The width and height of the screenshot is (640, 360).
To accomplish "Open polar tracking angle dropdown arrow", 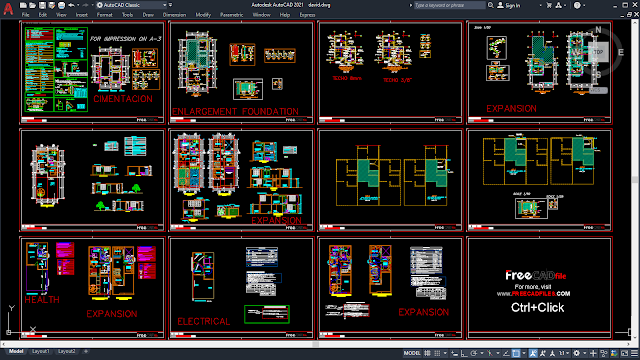I will coord(482,353).
